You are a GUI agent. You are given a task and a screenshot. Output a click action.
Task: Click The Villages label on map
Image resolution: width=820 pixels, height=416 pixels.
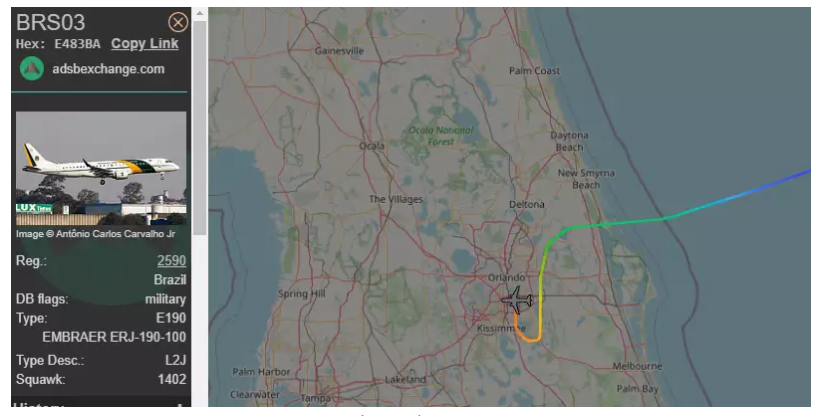click(396, 199)
